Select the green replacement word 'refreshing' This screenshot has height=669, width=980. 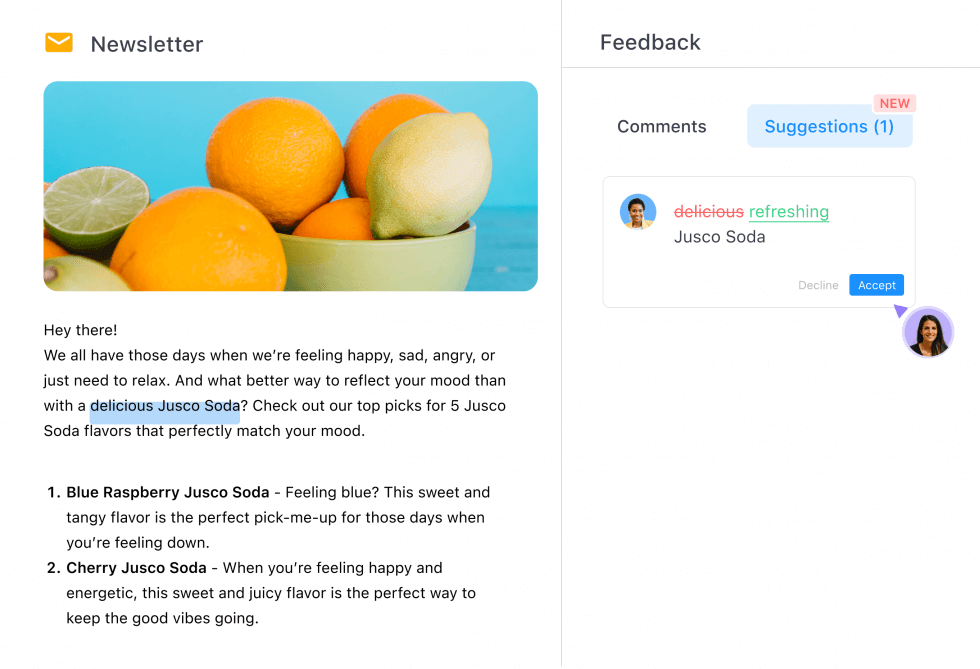click(789, 212)
